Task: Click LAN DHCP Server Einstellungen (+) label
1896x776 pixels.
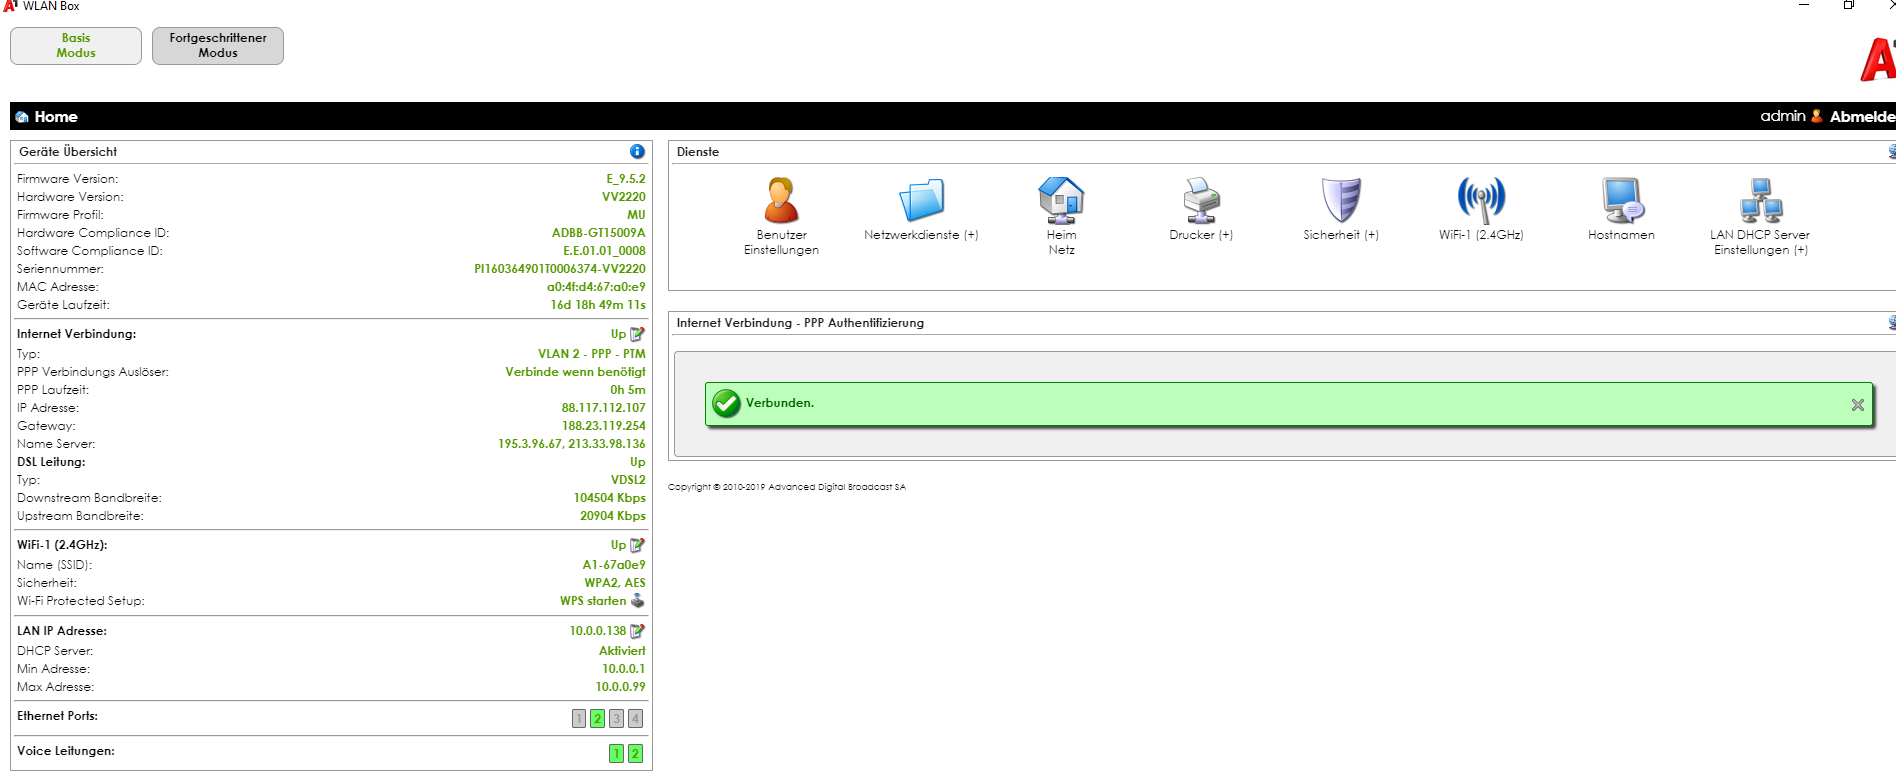Action: [1760, 243]
